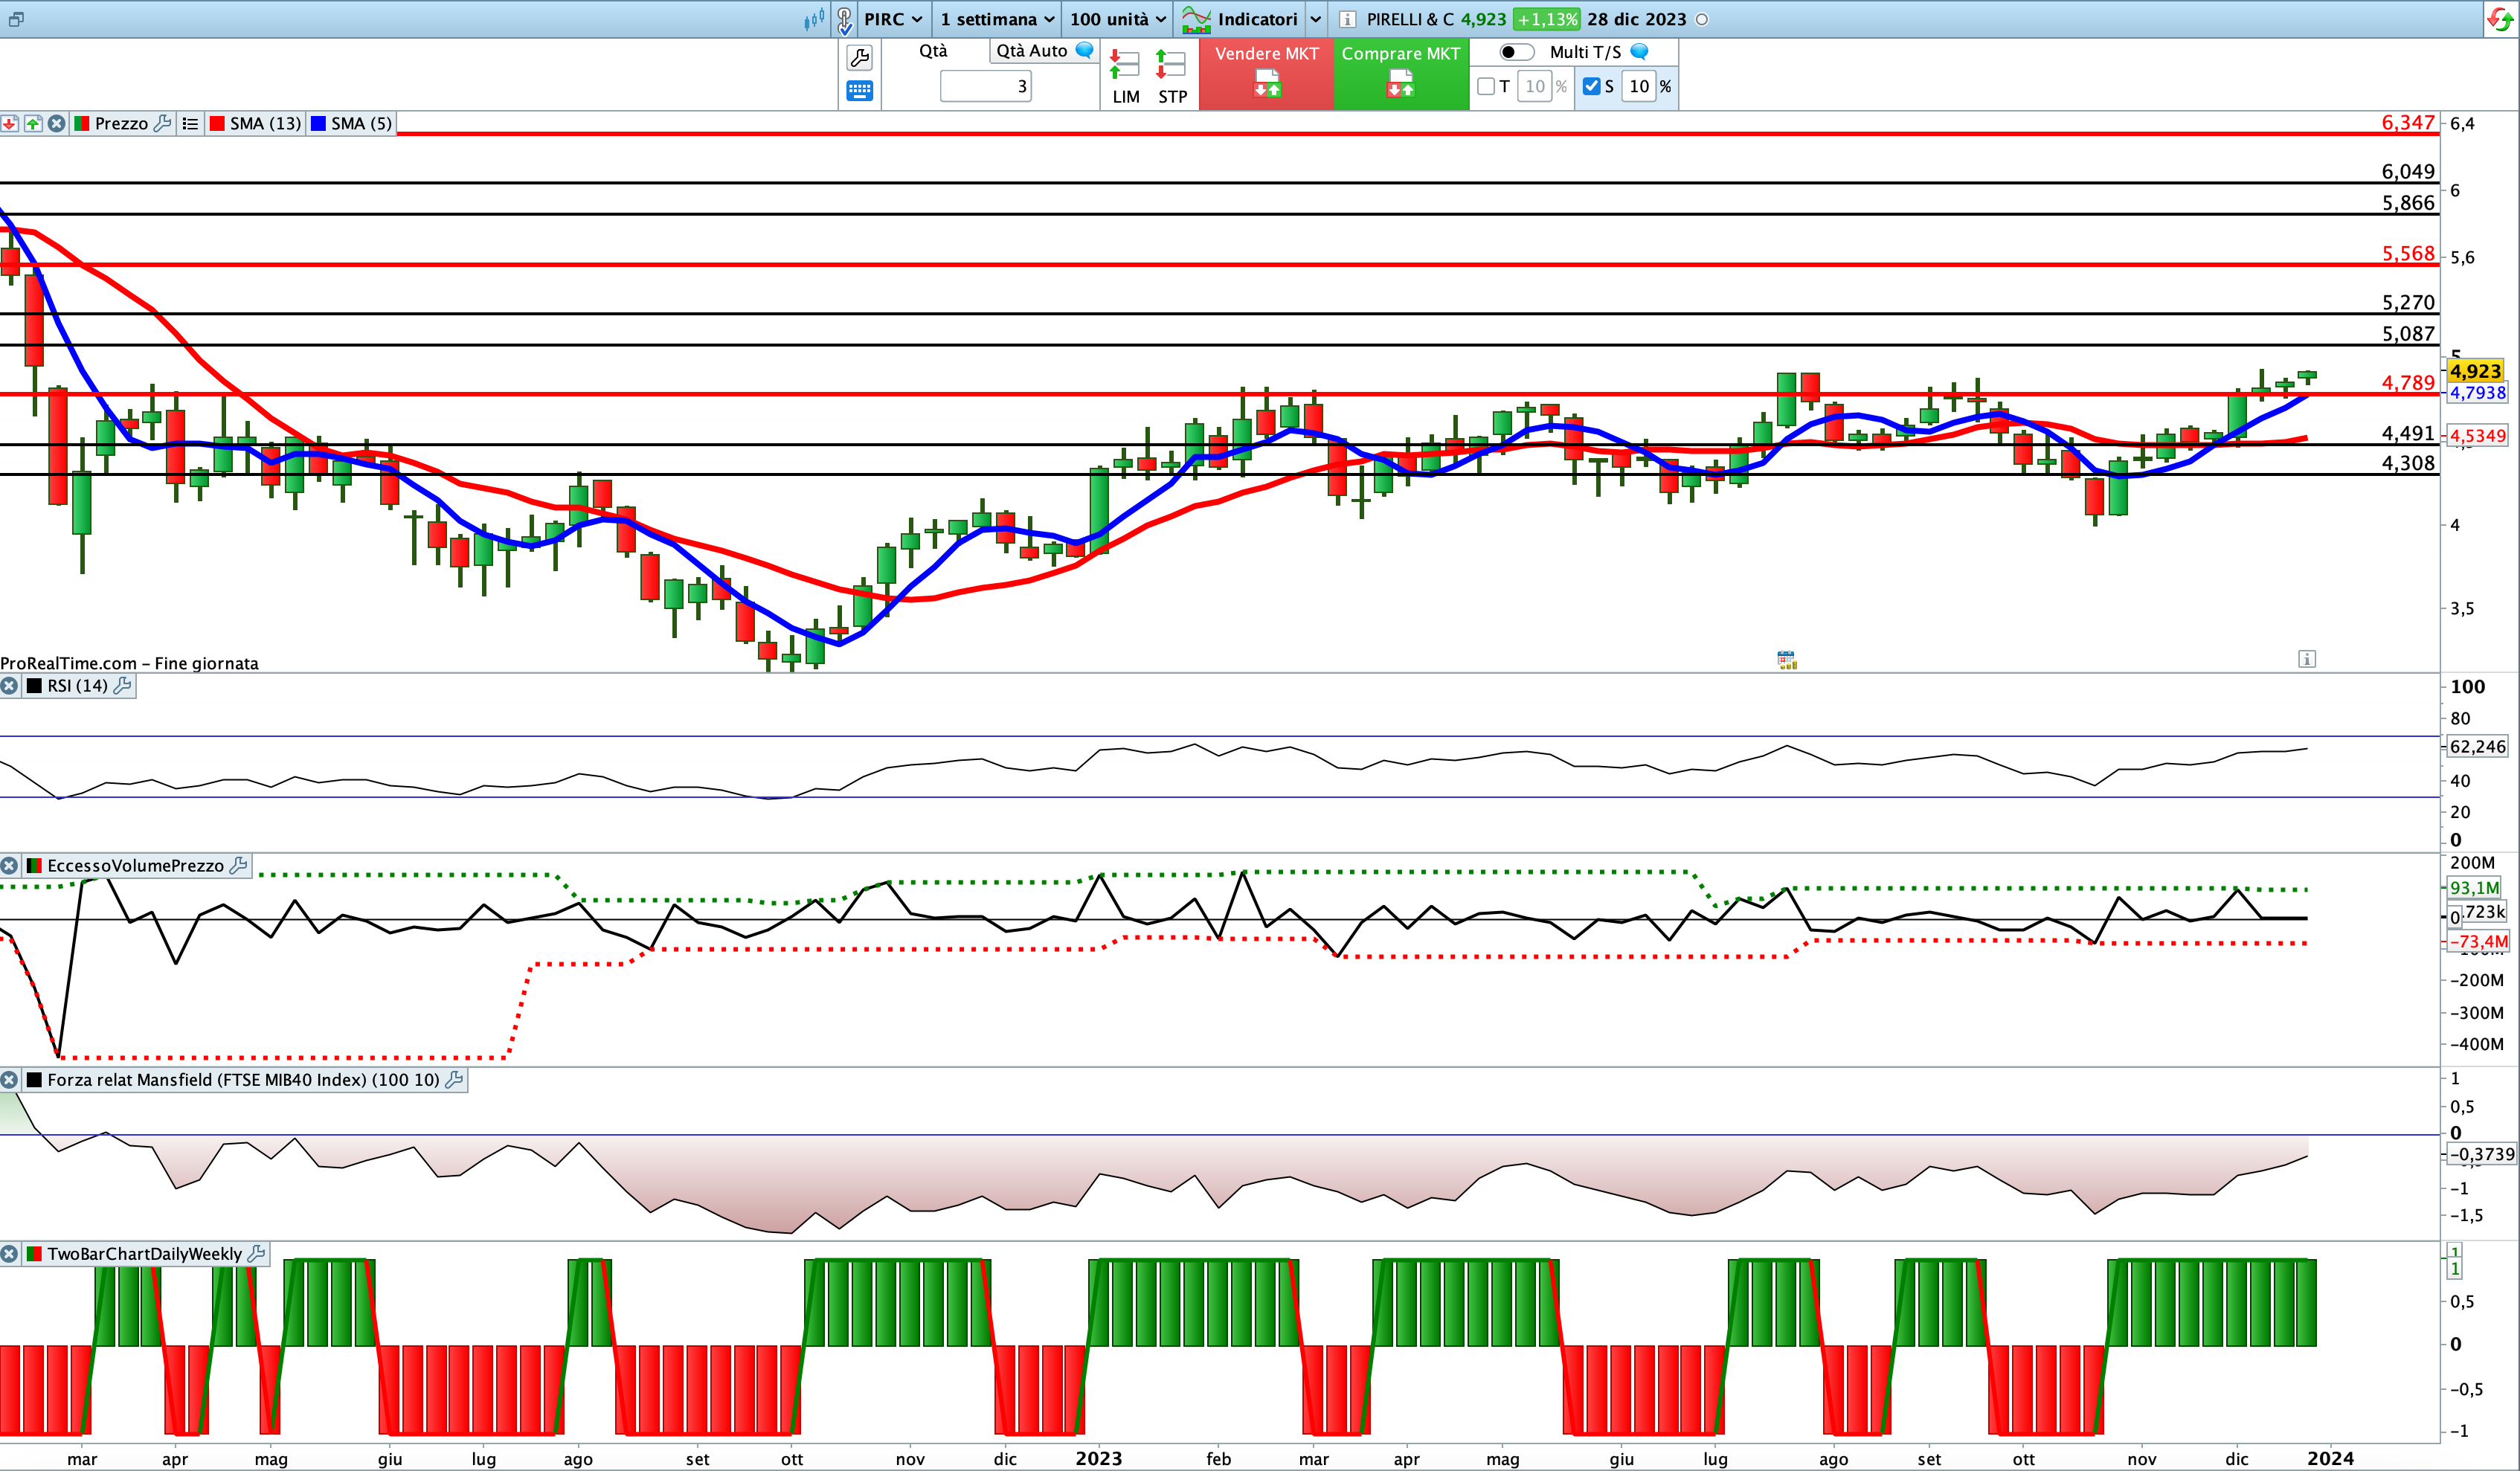Click the 2024 year marker on time axis

pos(2330,1459)
